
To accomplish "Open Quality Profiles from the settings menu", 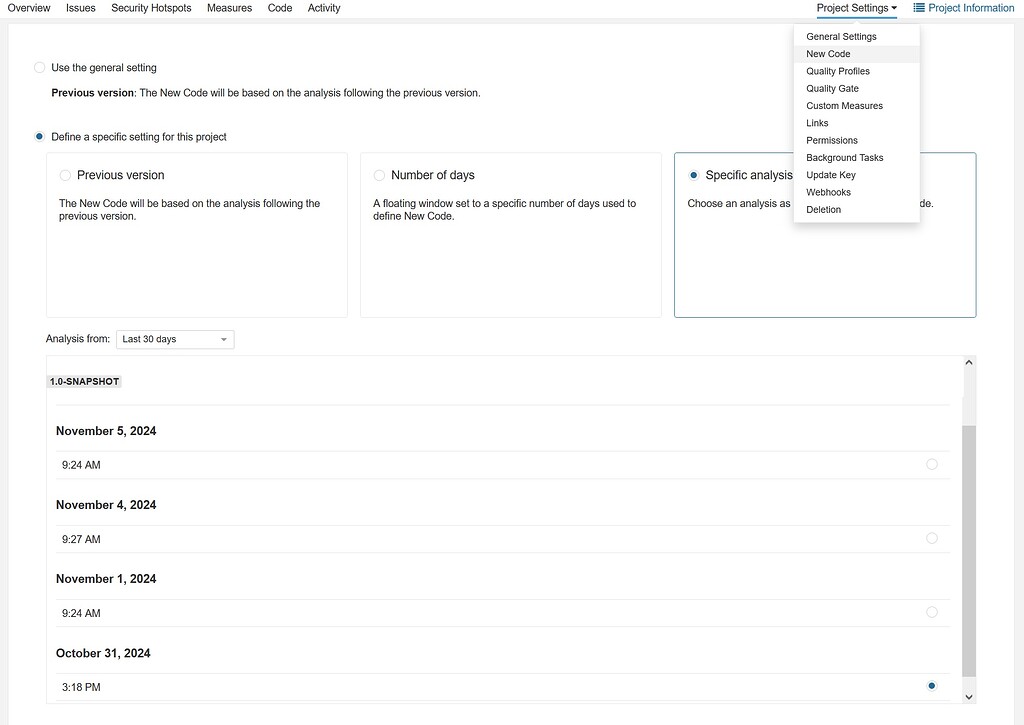I will tap(837, 71).
